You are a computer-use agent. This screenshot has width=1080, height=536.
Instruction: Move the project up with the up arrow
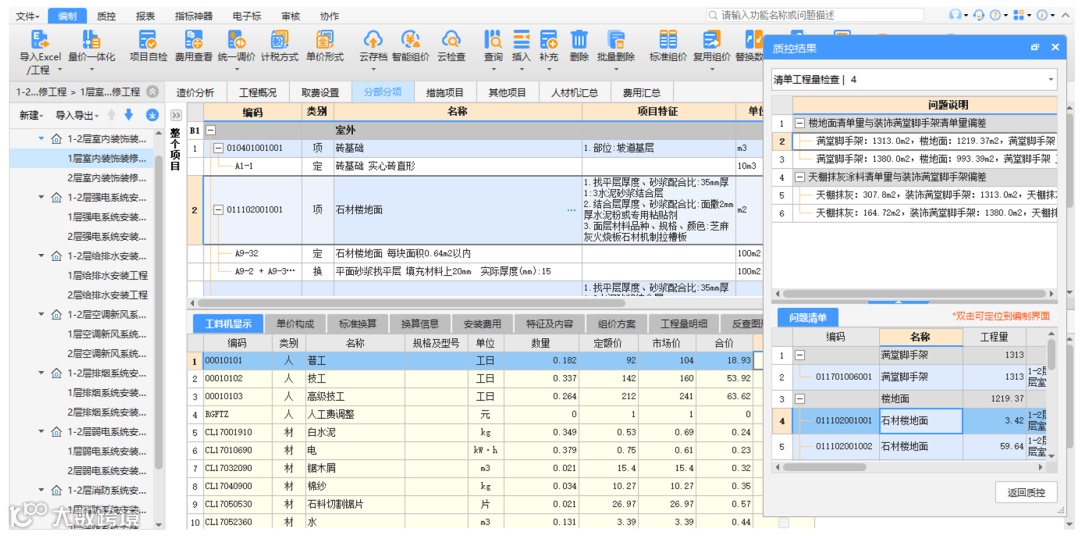click(x=111, y=115)
